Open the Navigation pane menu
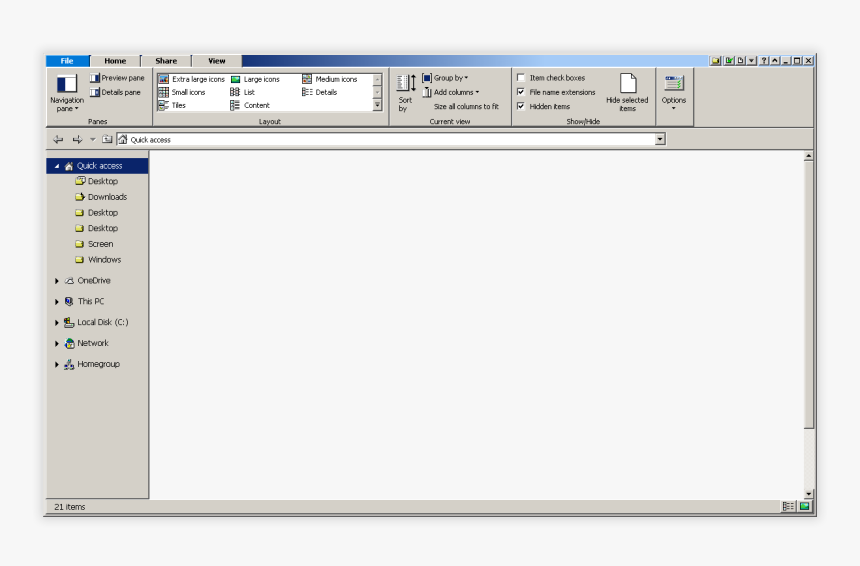This screenshot has width=860, height=566. click(x=67, y=93)
